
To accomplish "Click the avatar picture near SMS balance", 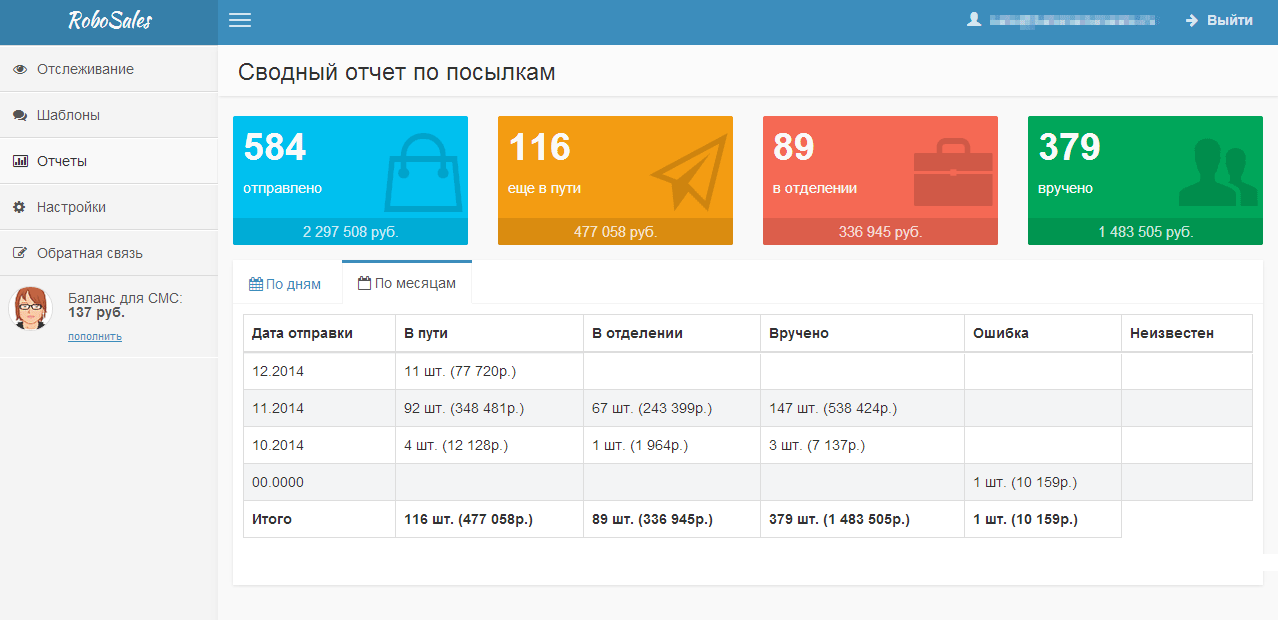I will (30, 309).
